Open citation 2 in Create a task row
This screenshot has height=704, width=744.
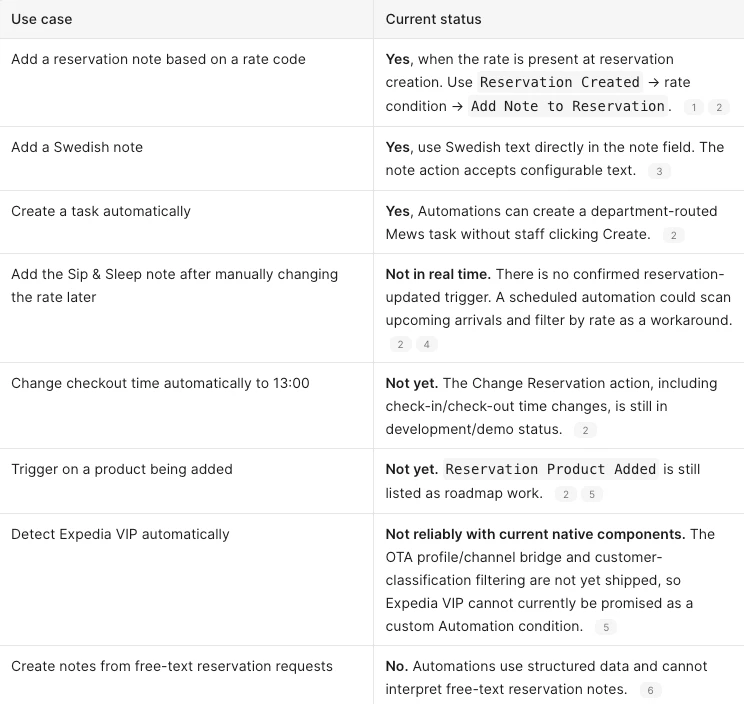(x=673, y=235)
